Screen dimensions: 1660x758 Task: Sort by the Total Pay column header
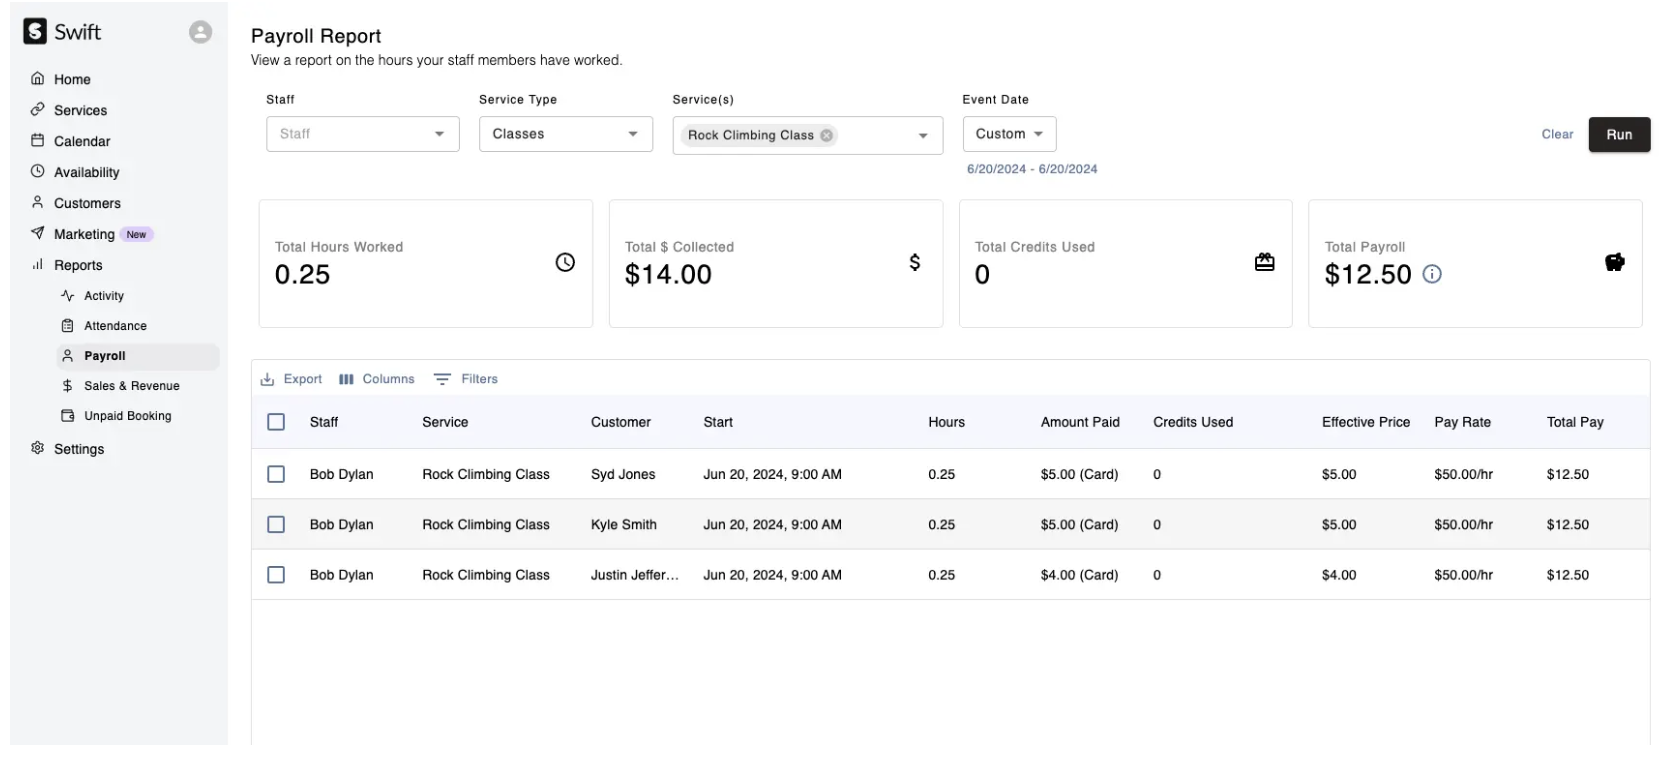pos(1574,422)
